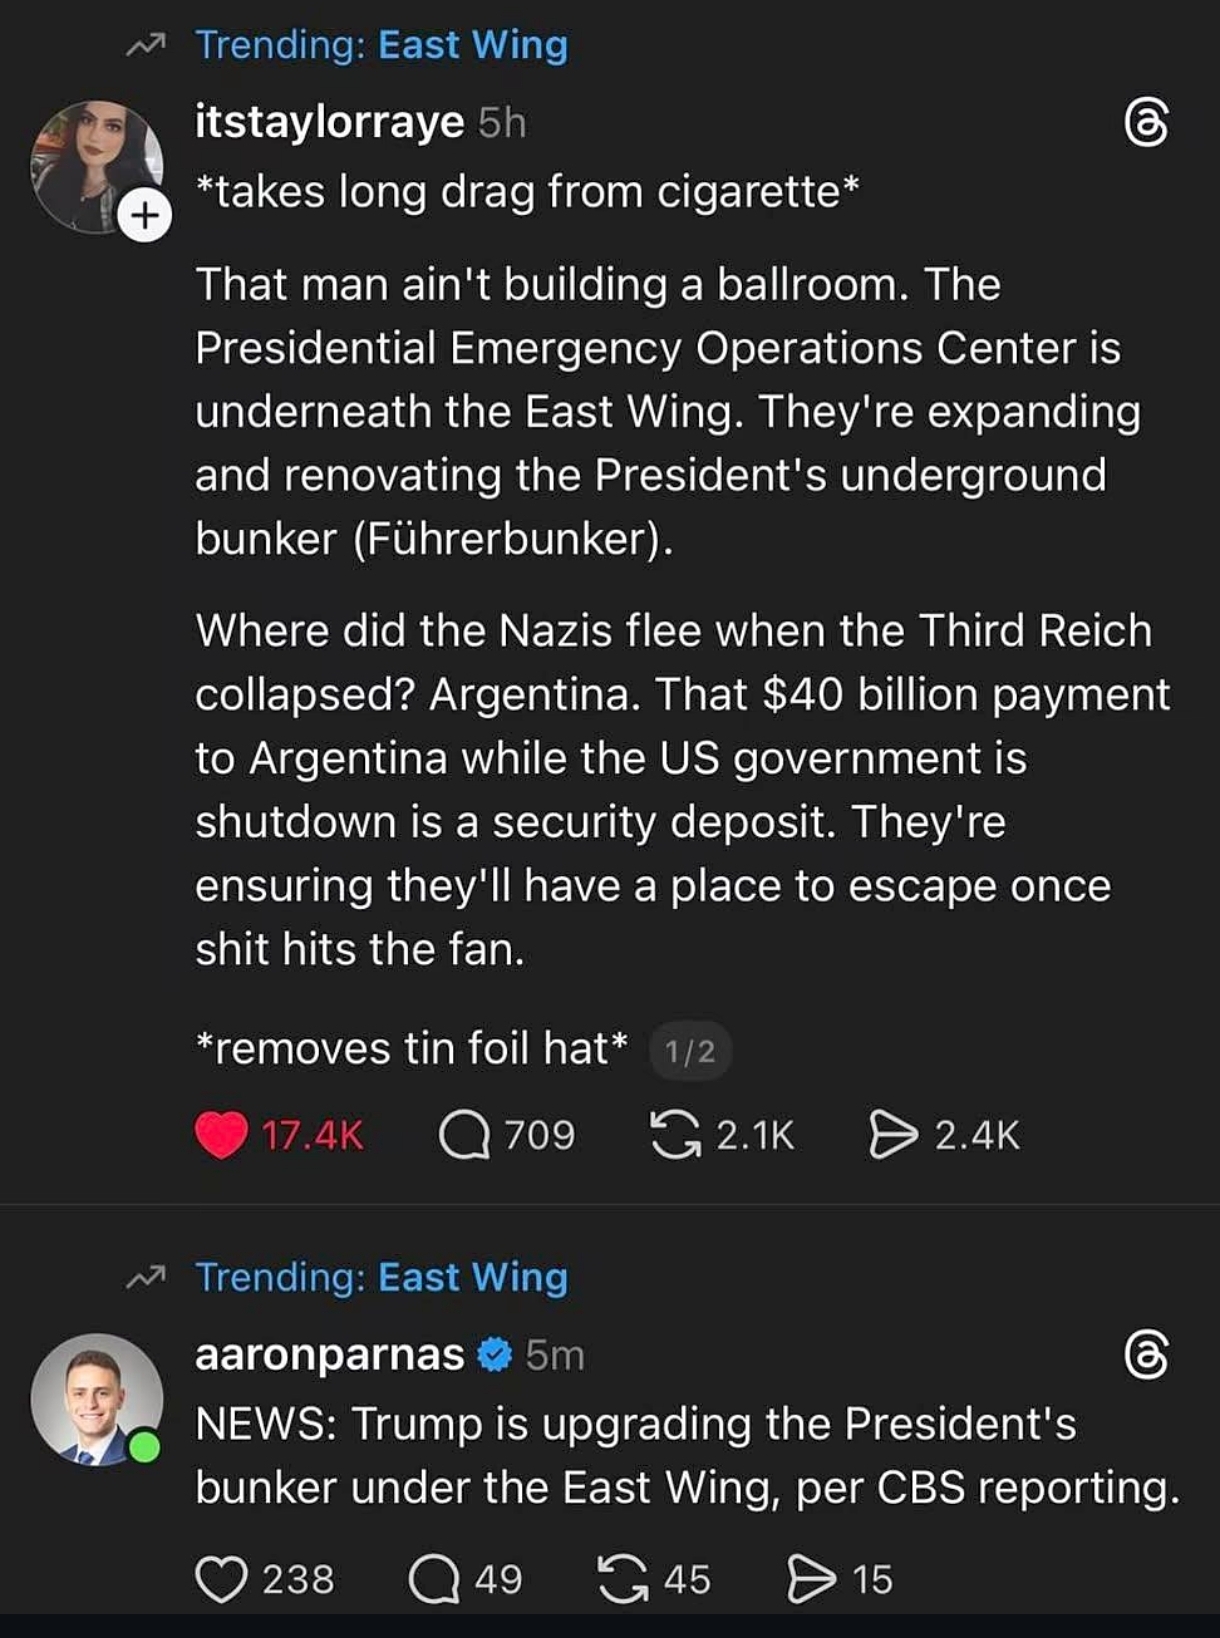View aaronparnas's profile photo
The image size is (1220, 1638).
point(95,1399)
